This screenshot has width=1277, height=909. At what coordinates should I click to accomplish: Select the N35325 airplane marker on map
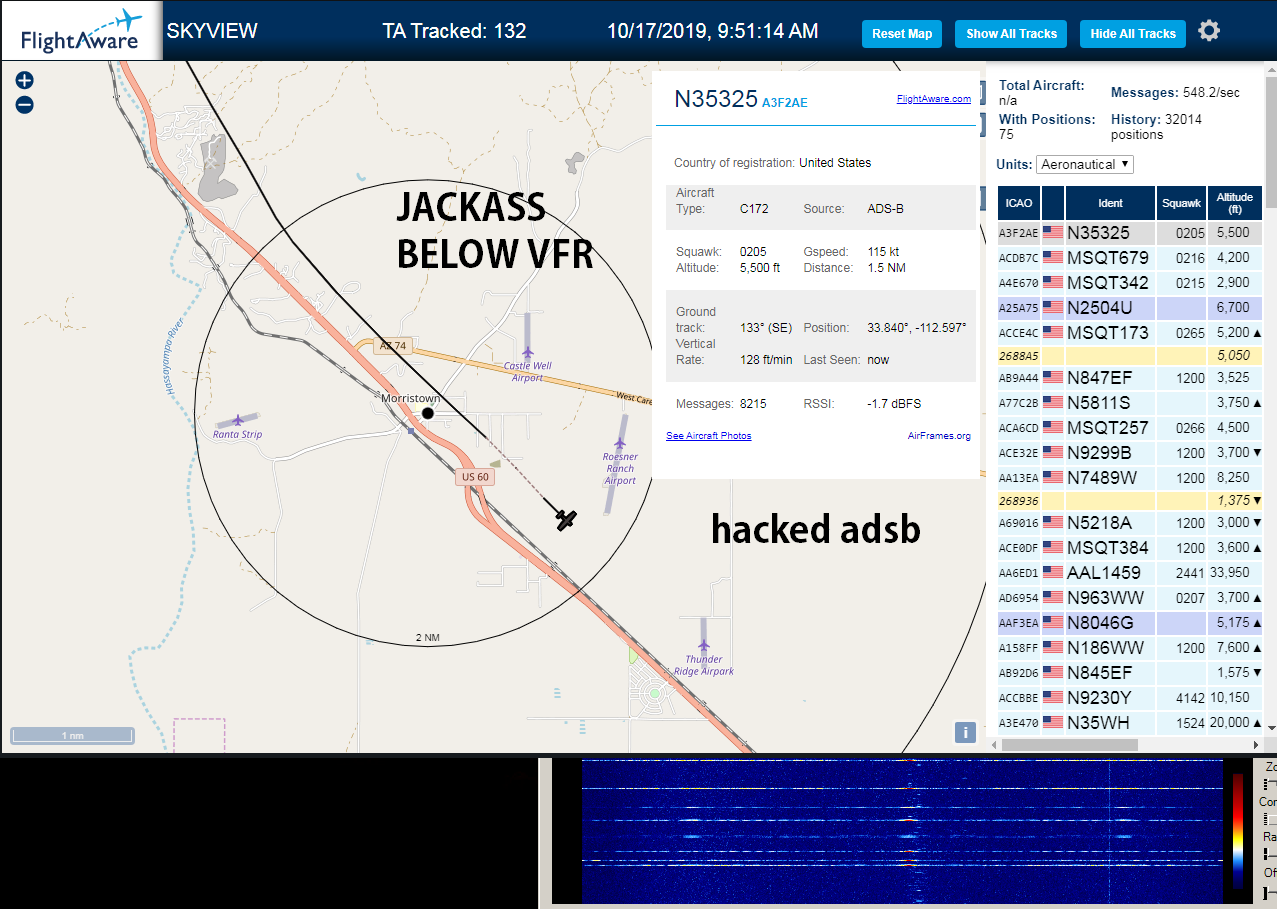tap(567, 520)
